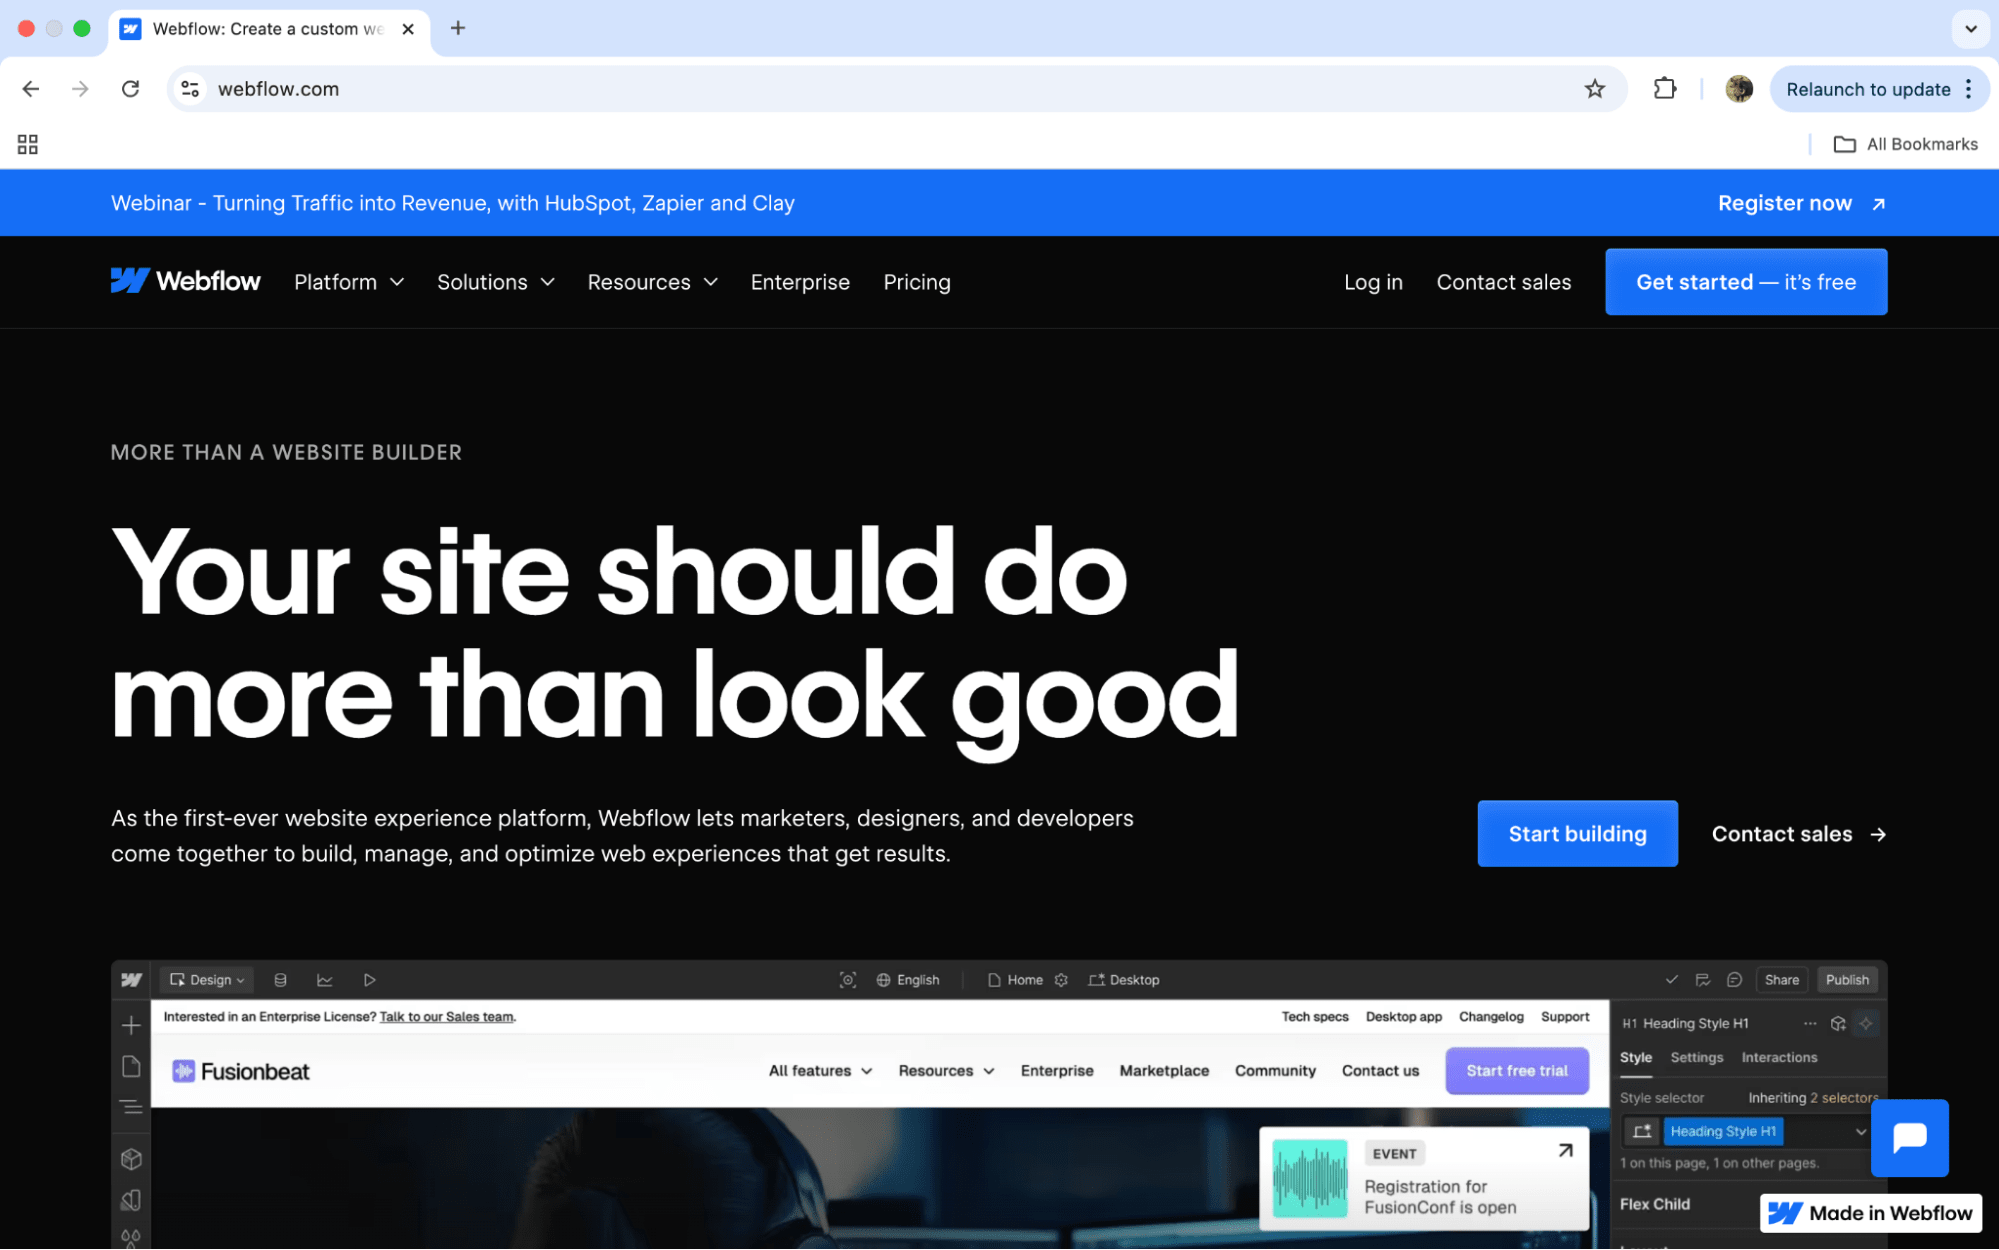
Task: Select the Desktop breakpoint in the top bar
Action: pyautogui.click(x=1124, y=980)
